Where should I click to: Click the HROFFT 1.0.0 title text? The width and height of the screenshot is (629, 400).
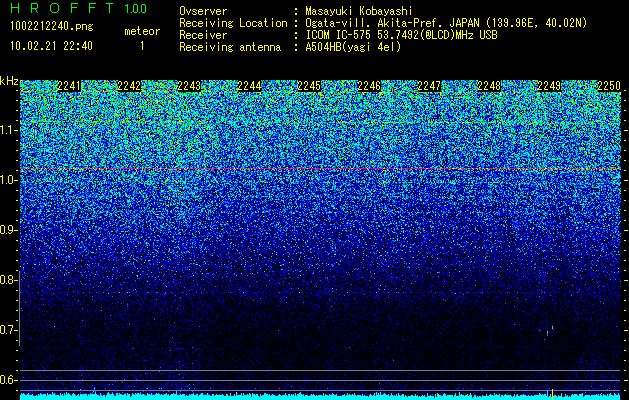click(79, 8)
